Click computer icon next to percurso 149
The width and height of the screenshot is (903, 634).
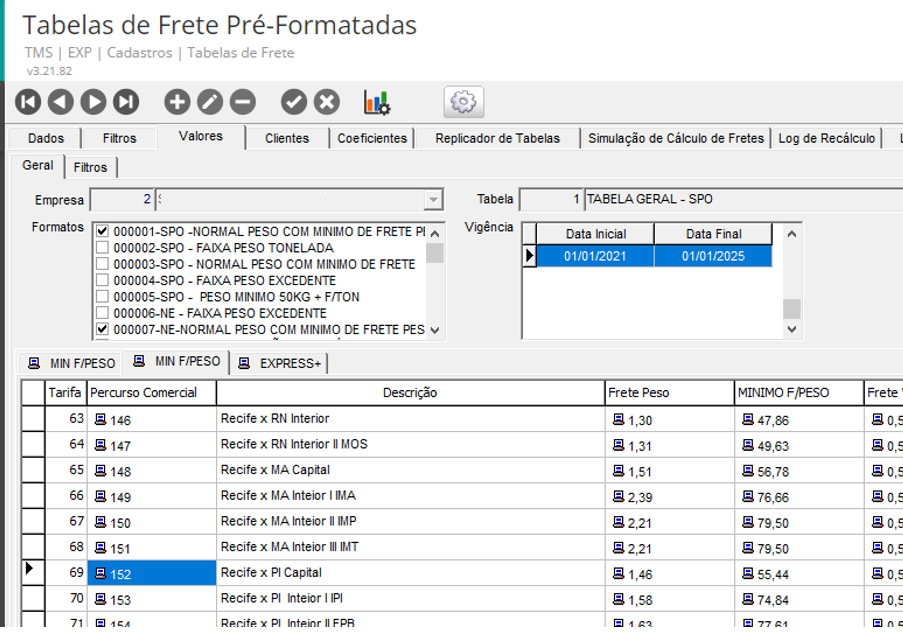pyautogui.click(x=100, y=496)
